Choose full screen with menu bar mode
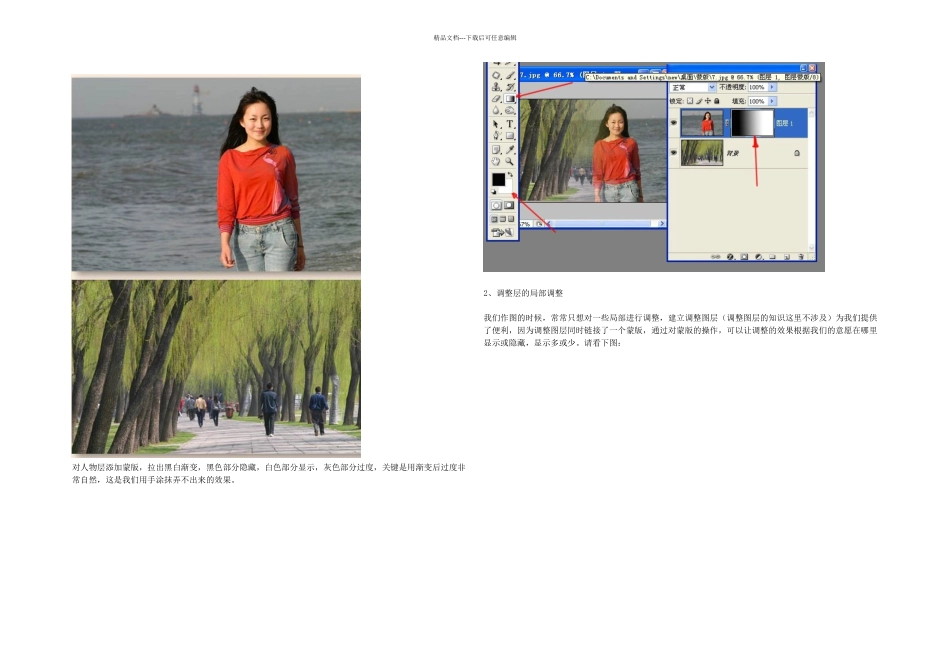Image resolution: width=950 pixels, height=672 pixels. click(x=503, y=219)
